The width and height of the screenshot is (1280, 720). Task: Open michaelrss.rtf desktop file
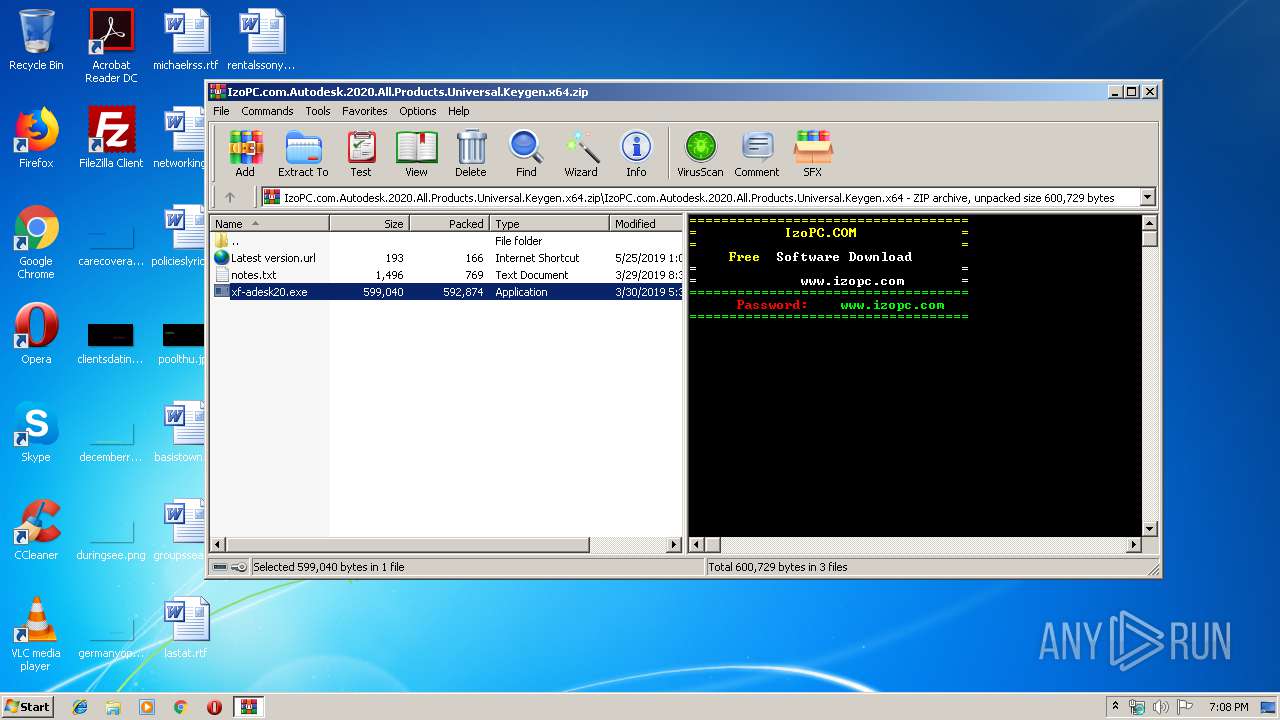point(186,40)
